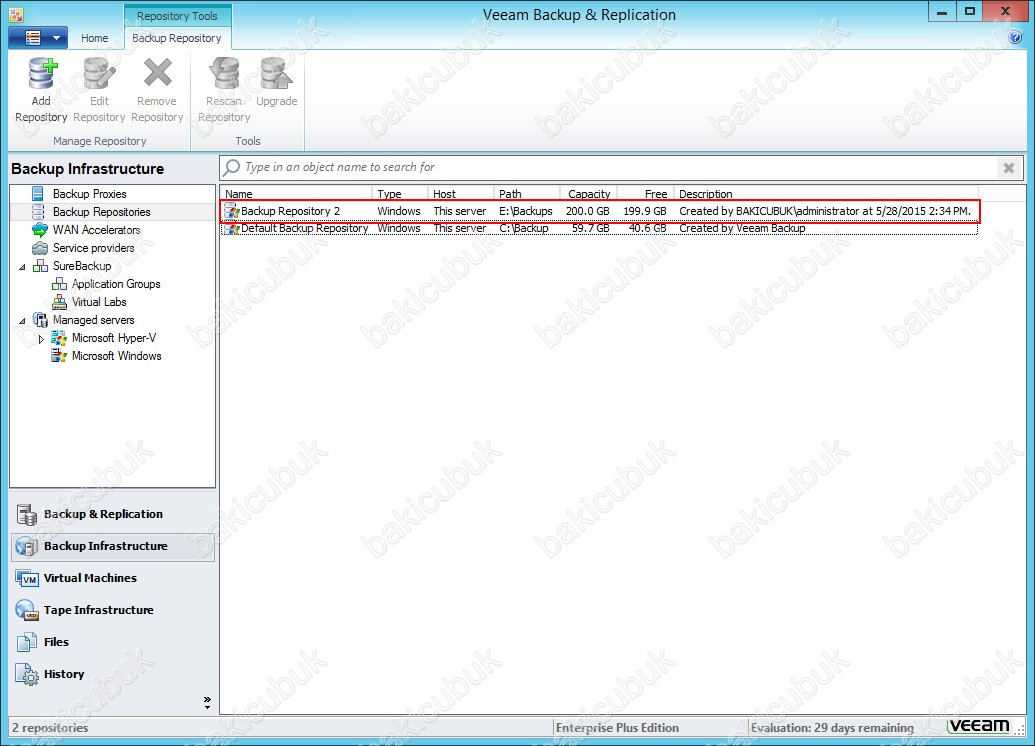This screenshot has height=746, width=1035.
Task: Select the SureBackup tree item
Action: pyautogui.click(x=82, y=265)
